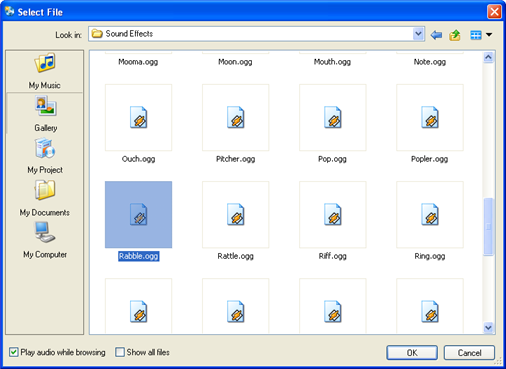Go back to the previous folder
The width and height of the screenshot is (506, 369).
coord(436,35)
